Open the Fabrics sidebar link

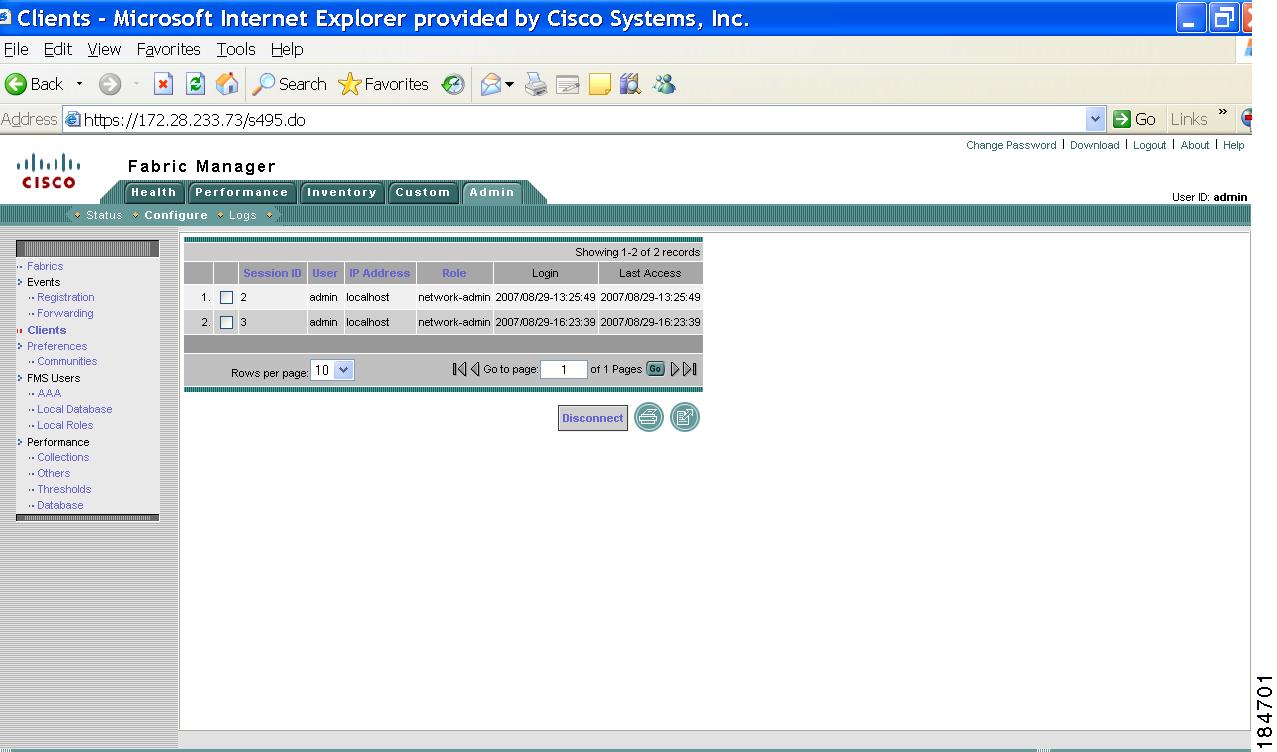tap(45, 266)
